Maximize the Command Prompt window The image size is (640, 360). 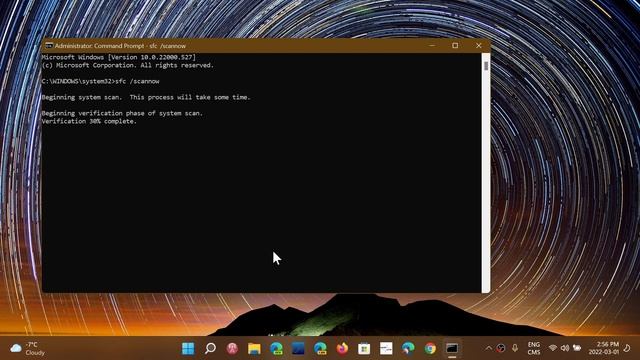click(x=455, y=46)
